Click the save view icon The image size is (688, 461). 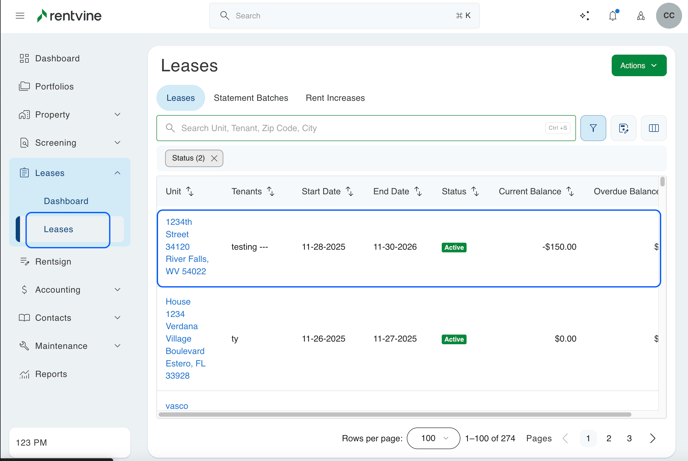pos(624,128)
